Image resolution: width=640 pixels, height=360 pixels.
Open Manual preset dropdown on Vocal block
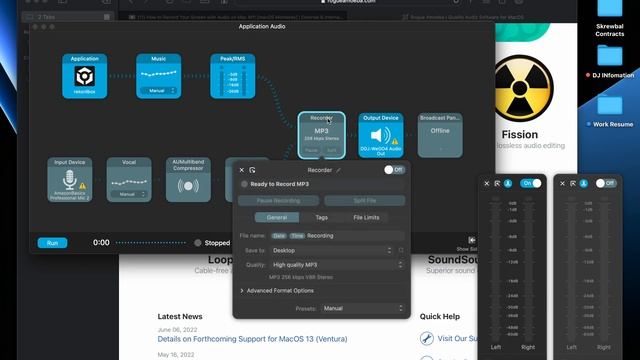tap(129, 194)
